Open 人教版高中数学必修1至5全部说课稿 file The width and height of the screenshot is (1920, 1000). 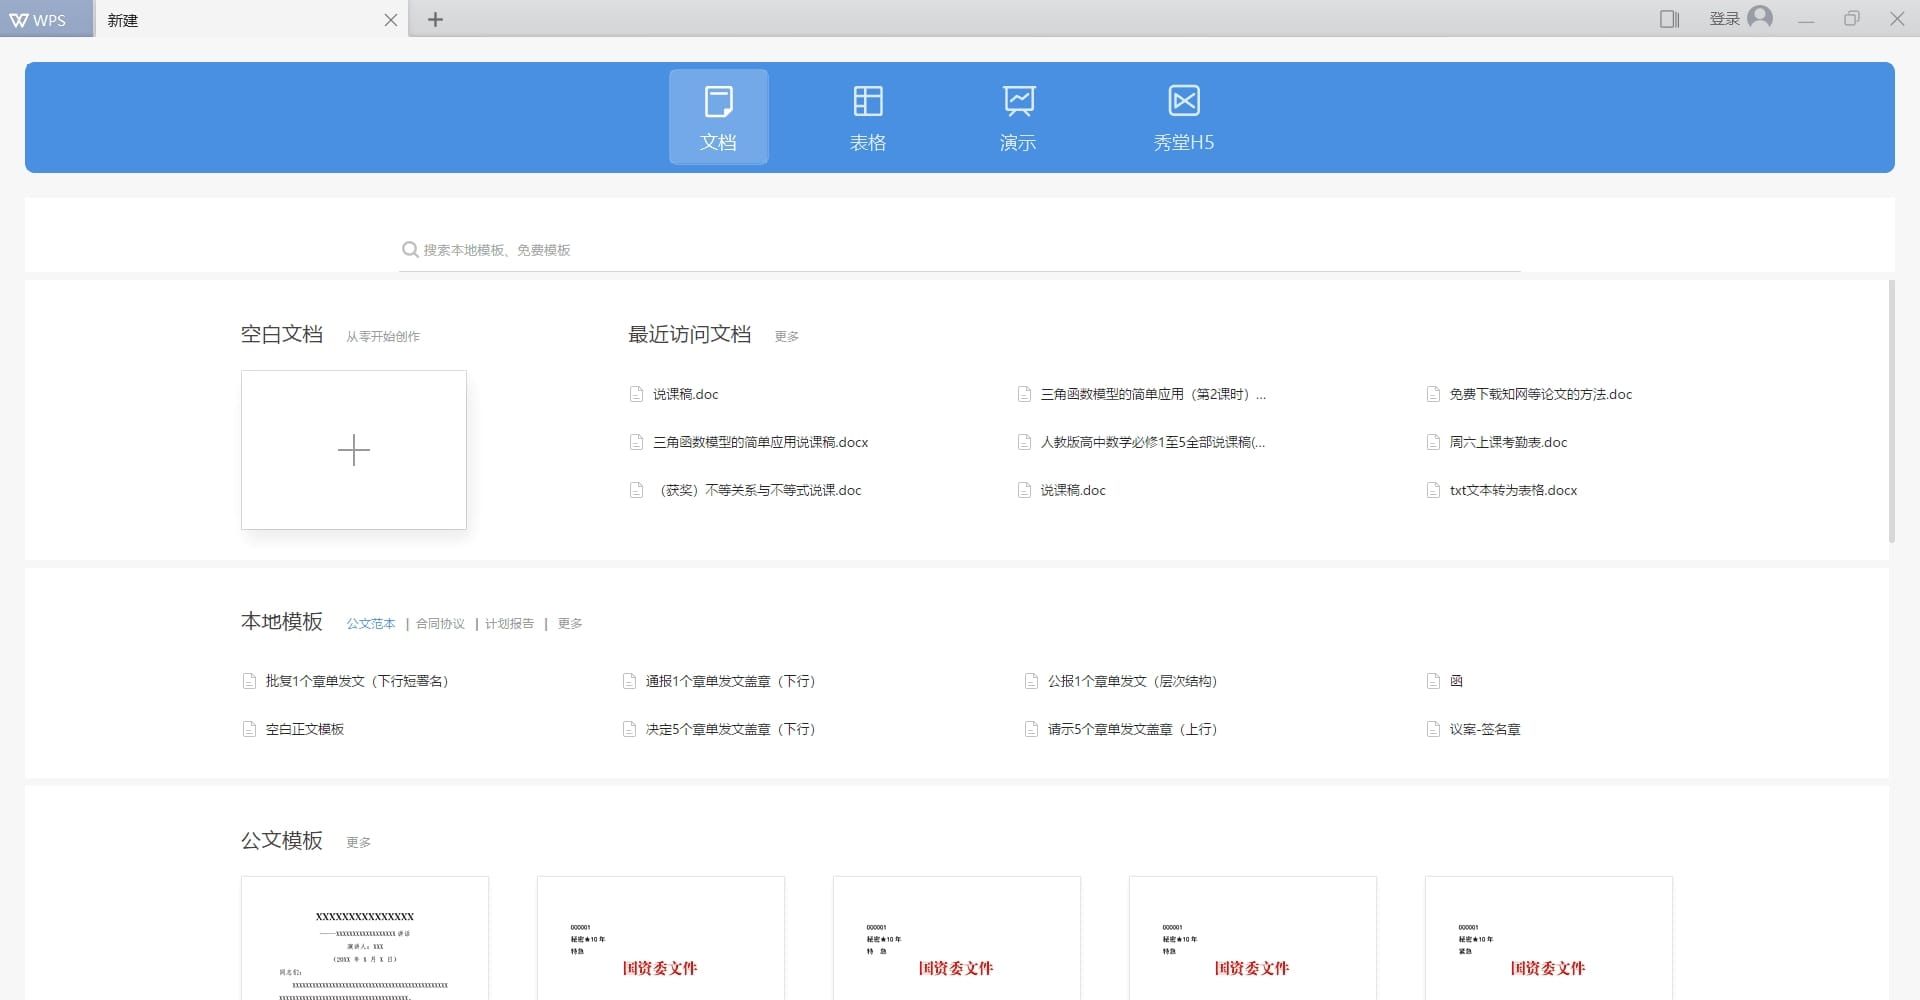(x=1152, y=442)
